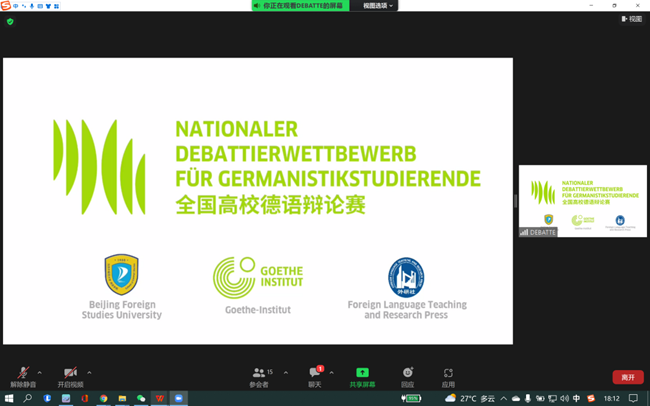The image size is (650, 406).
Task: Expand the audio options arrow beside unmute
Action: (39, 373)
